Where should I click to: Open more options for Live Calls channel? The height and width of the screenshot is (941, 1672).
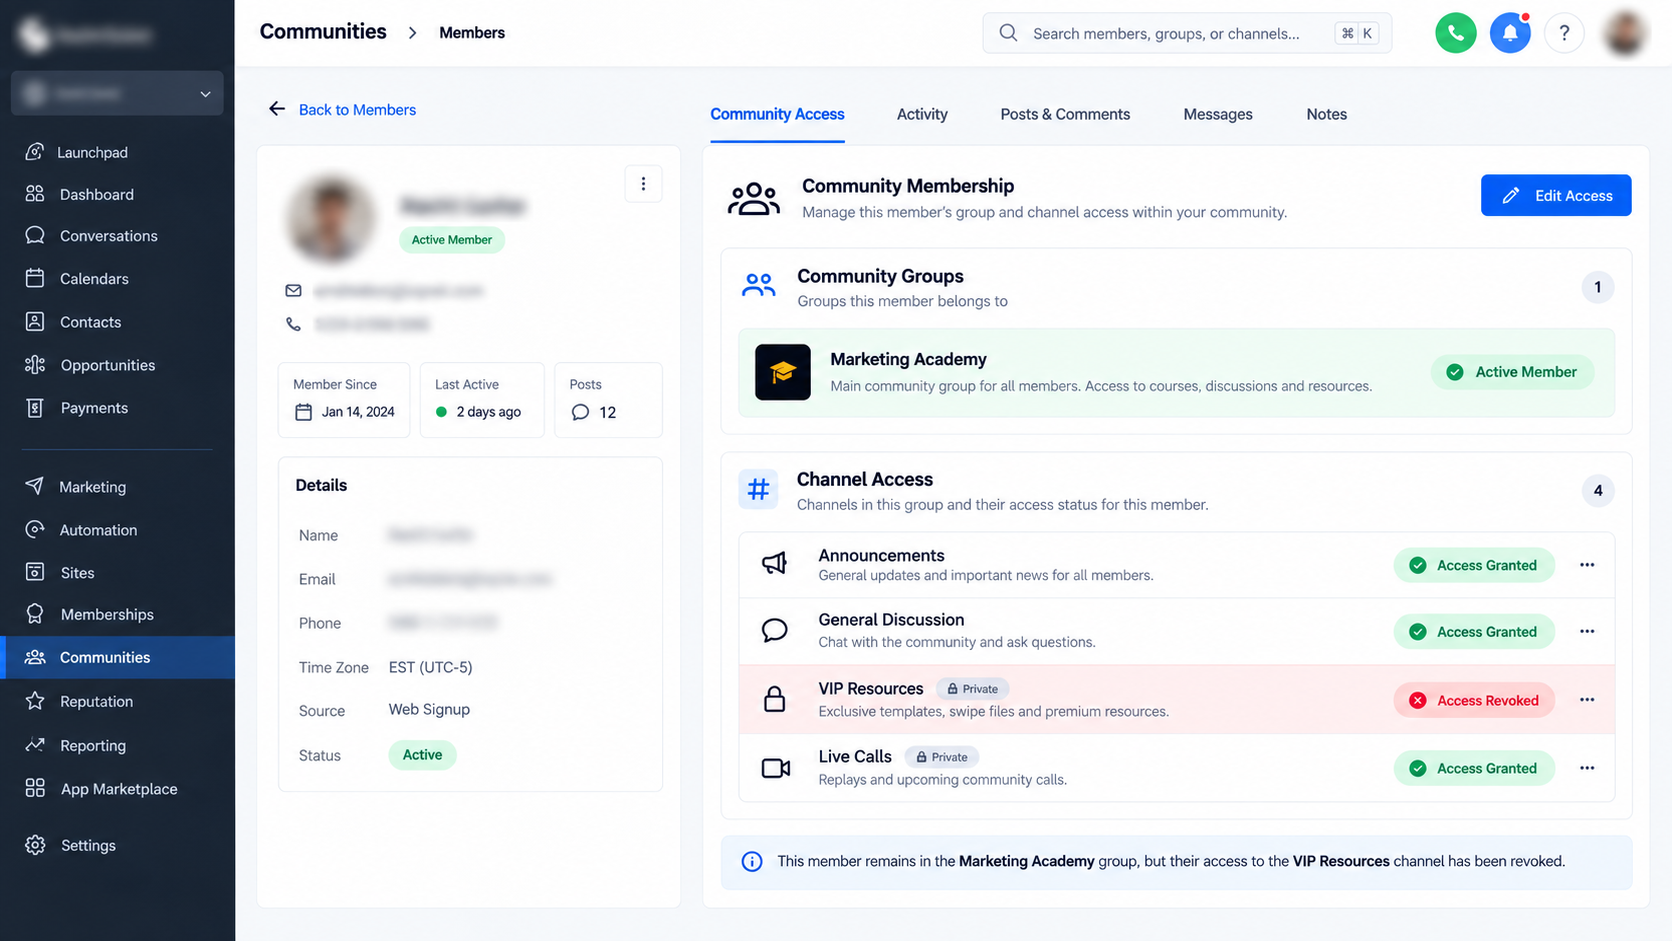pyautogui.click(x=1587, y=768)
